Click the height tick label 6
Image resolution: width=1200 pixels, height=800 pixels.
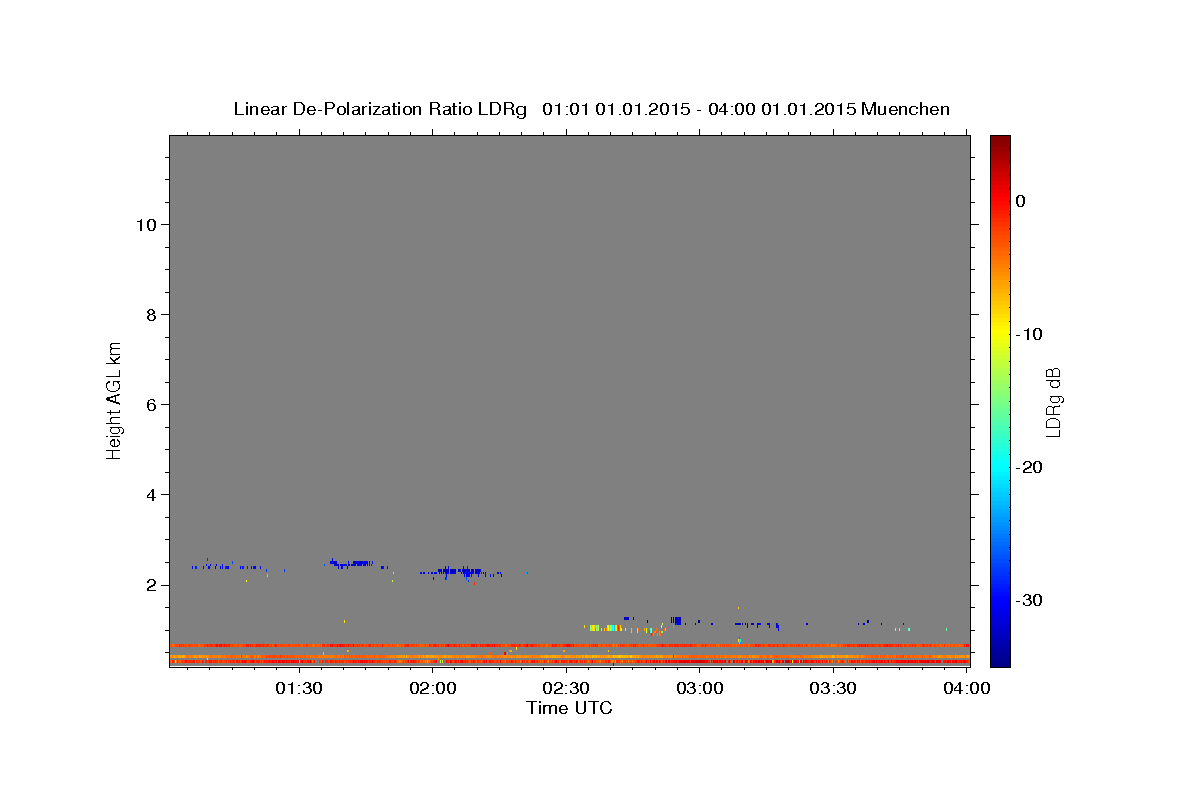(150, 405)
